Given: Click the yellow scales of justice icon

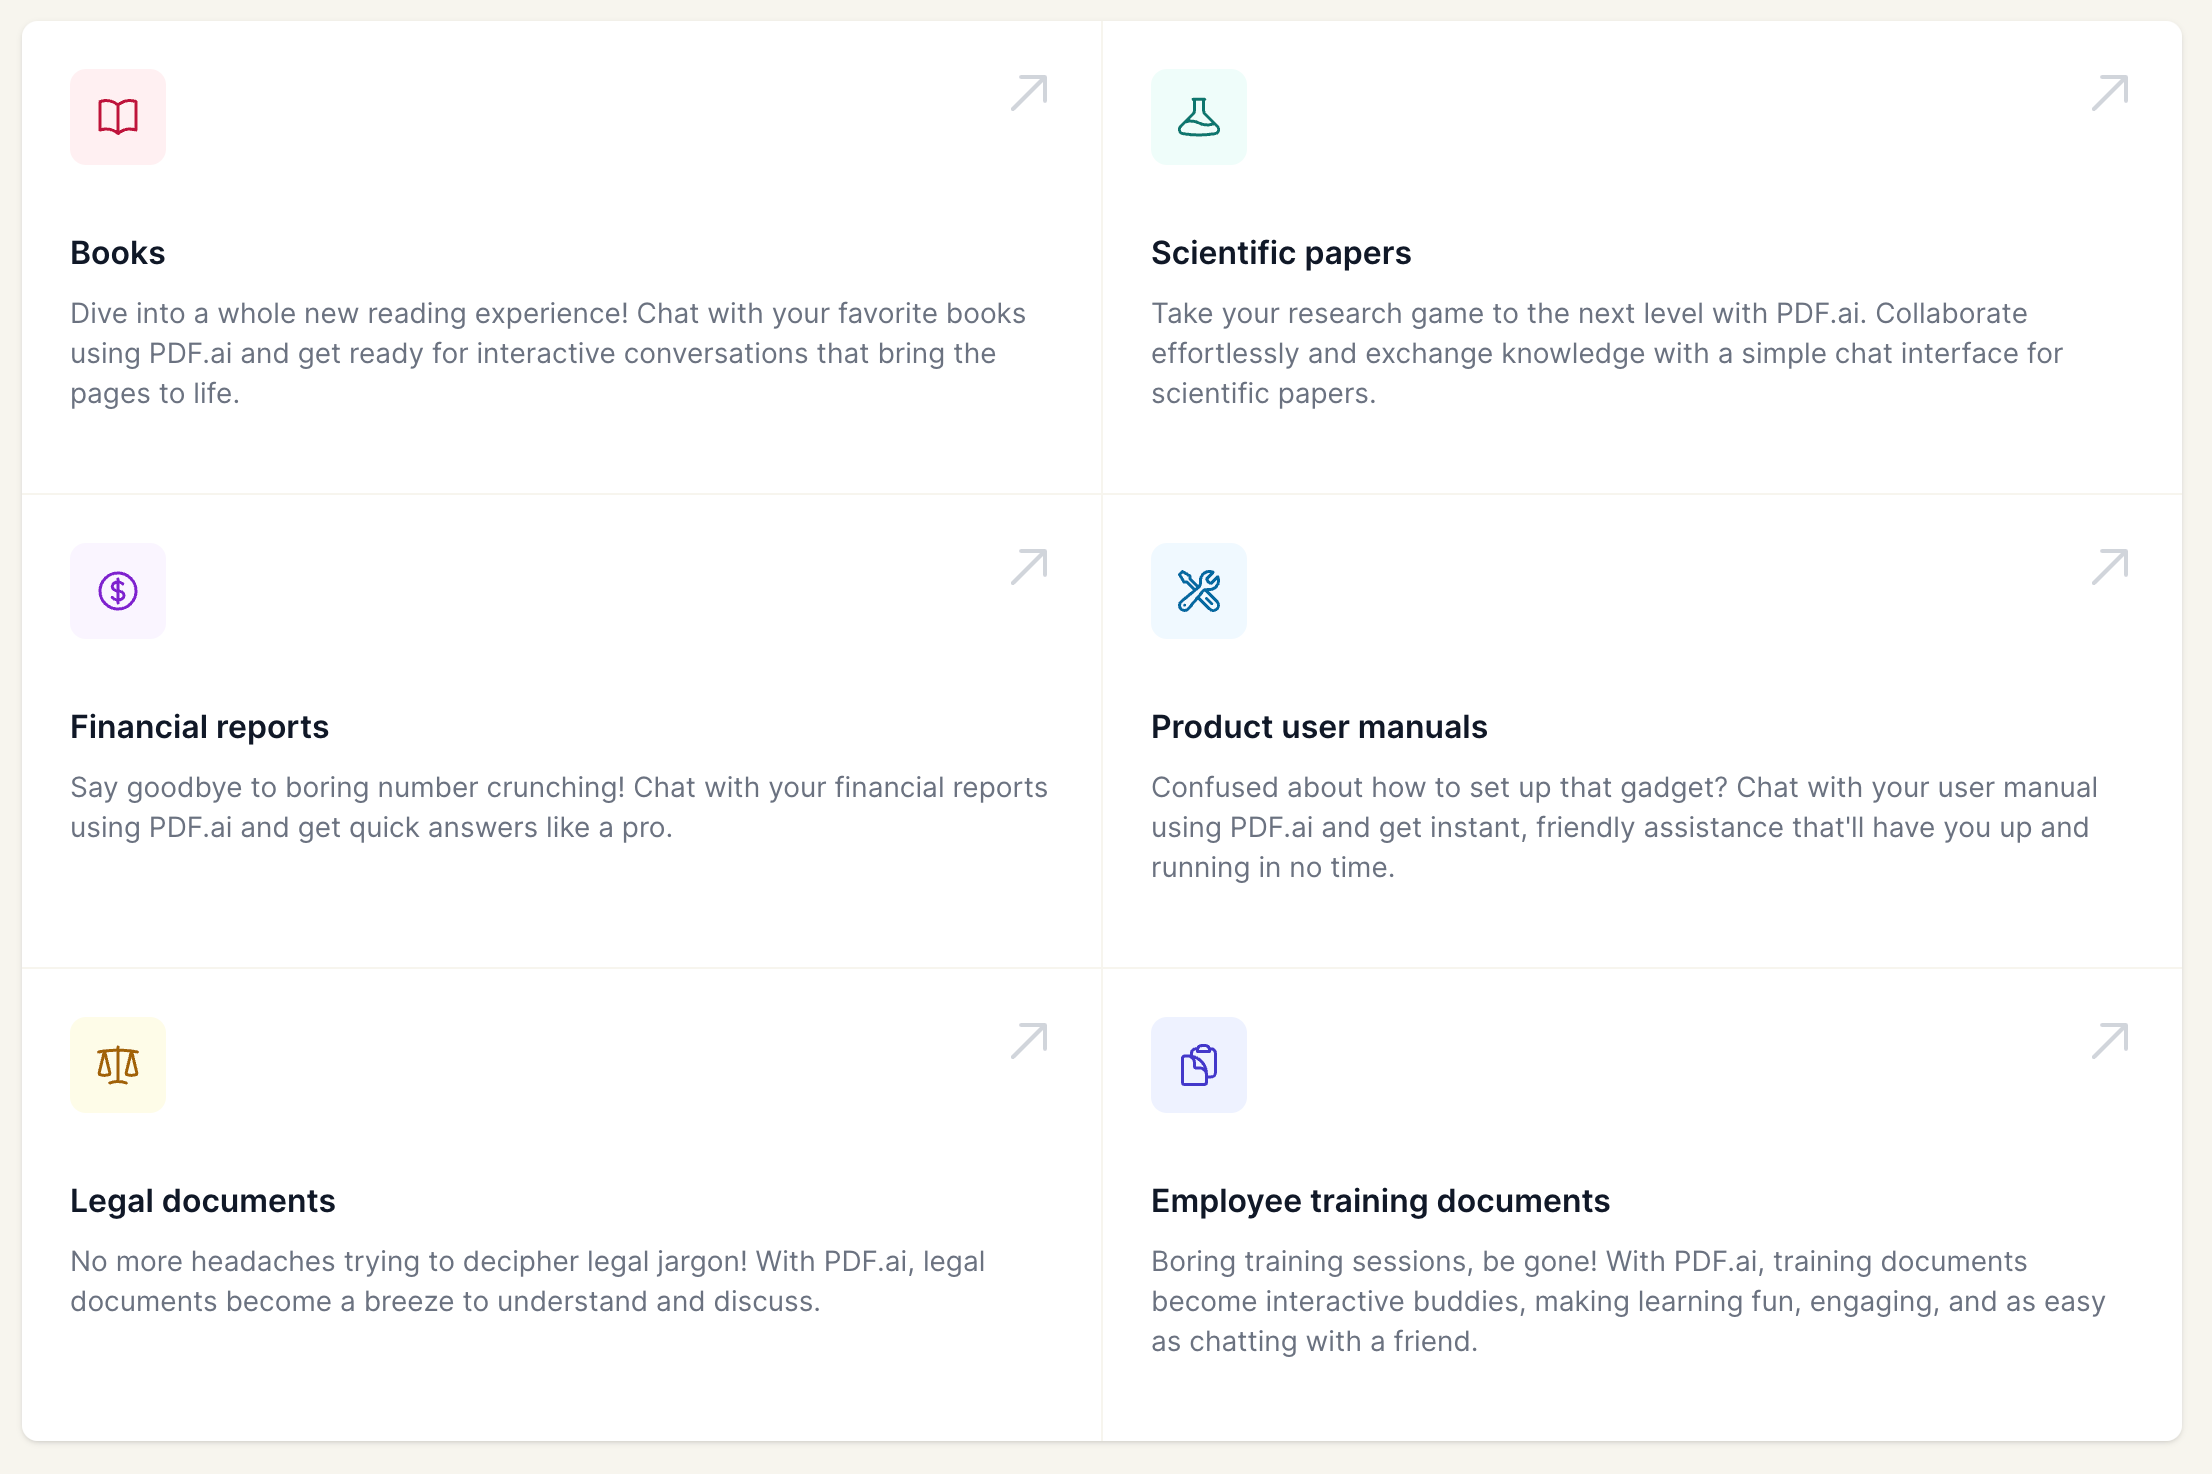Looking at the screenshot, I should pyautogui.click(x=118, y=1065).
